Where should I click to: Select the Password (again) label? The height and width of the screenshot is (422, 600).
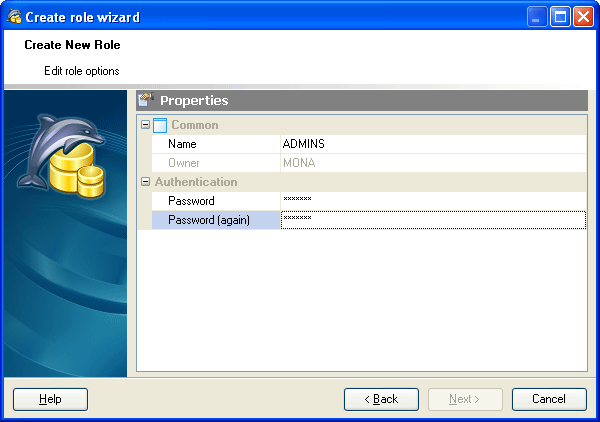coord(208,220)
